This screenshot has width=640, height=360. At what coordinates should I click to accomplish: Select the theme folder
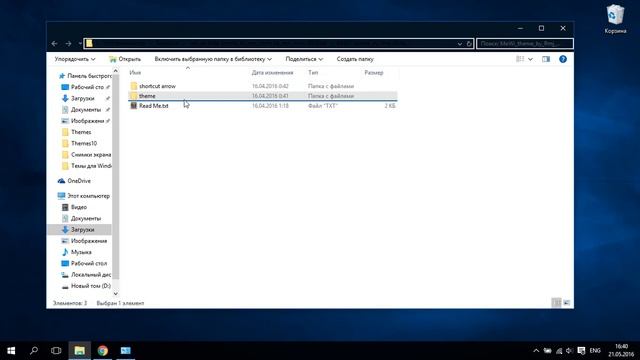point(147,96)
